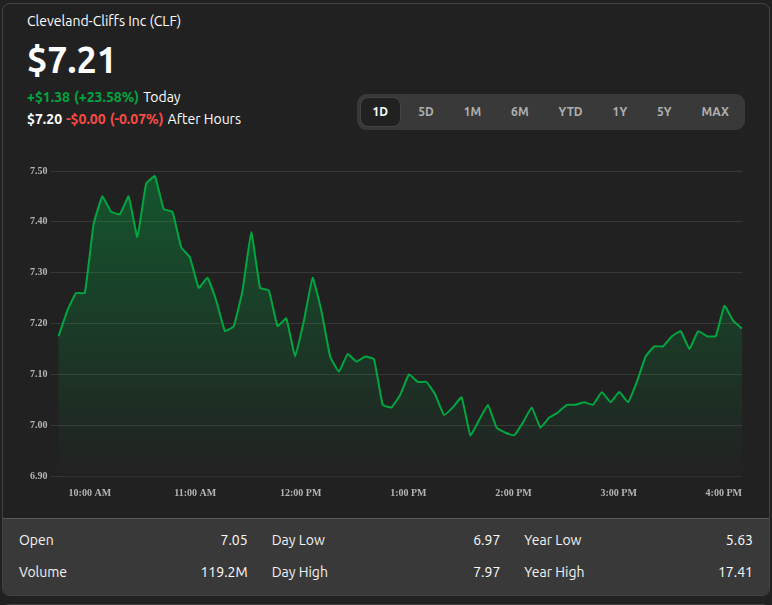
Task: Click the Volume value 119.2M
Action: (224, 572)
